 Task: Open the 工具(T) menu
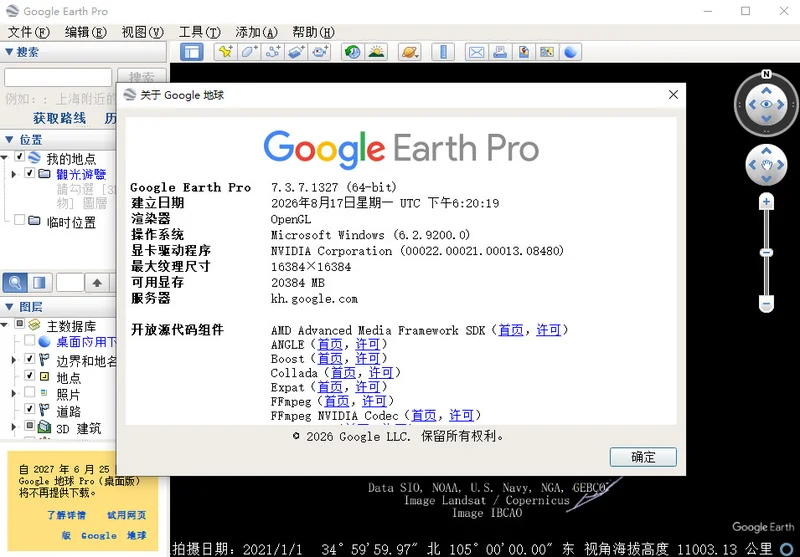199,32
